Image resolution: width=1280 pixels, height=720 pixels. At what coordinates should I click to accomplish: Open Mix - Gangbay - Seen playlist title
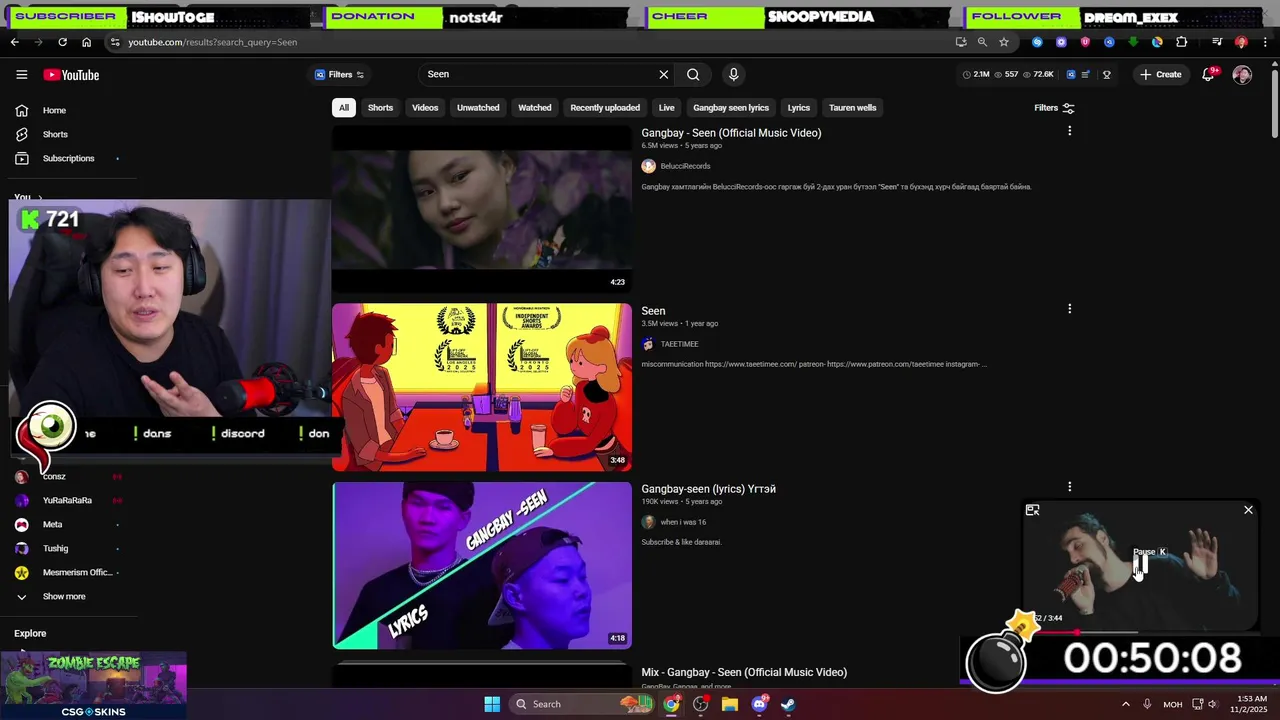point(744,672)
